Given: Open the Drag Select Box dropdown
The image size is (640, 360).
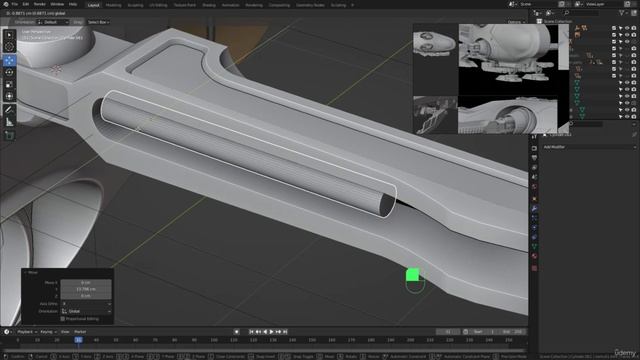Looking at the screenshot, I should [x=98, y=22].
